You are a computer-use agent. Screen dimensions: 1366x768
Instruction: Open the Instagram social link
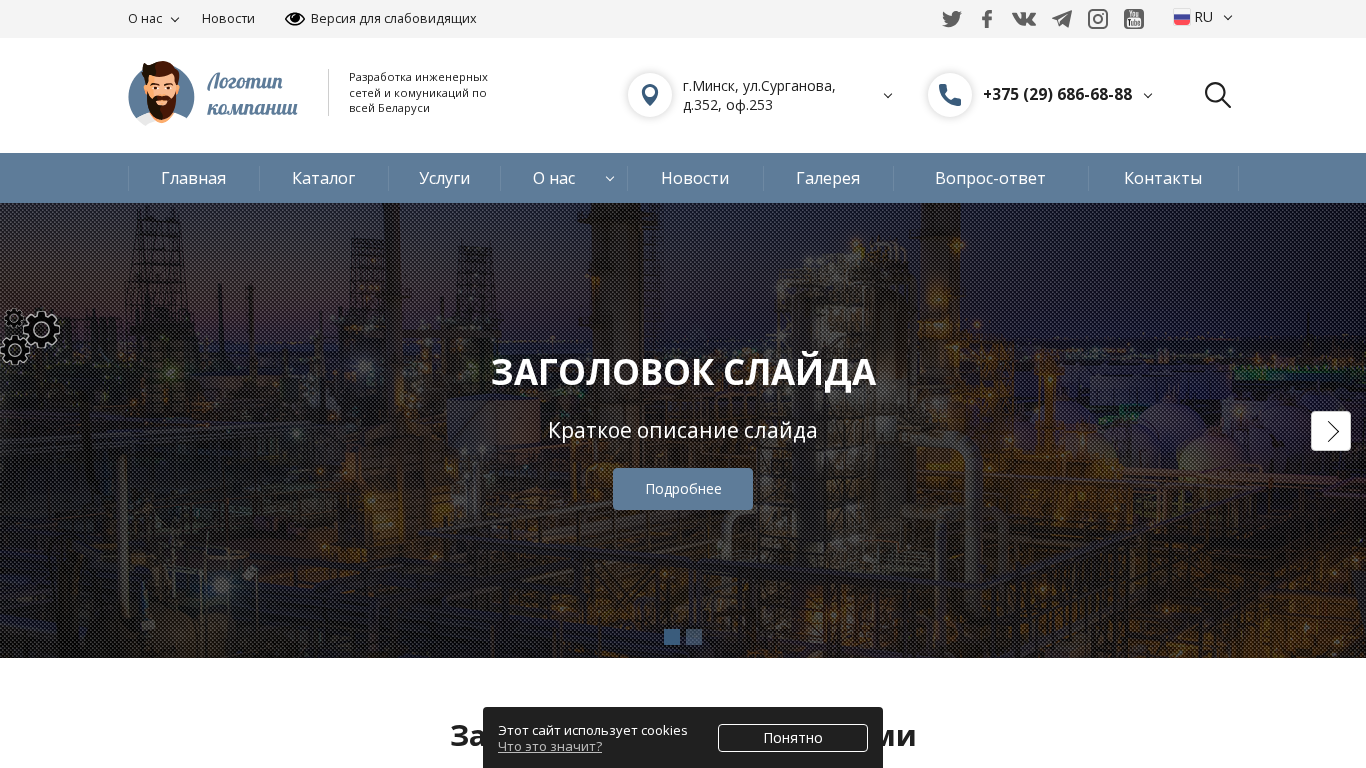(1098, 19)
